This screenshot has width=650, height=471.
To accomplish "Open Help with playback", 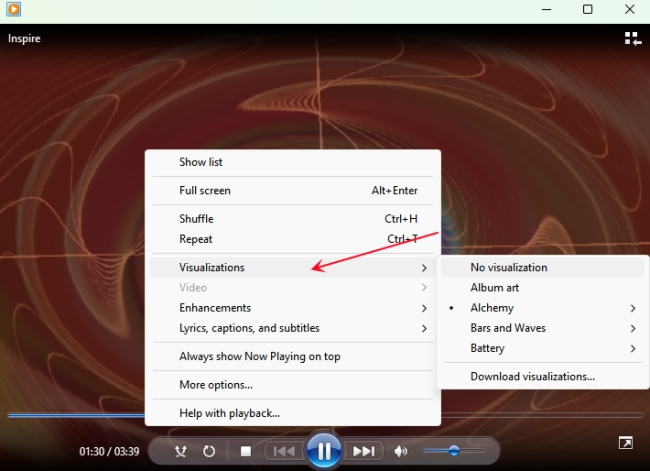I will point(293,413).
